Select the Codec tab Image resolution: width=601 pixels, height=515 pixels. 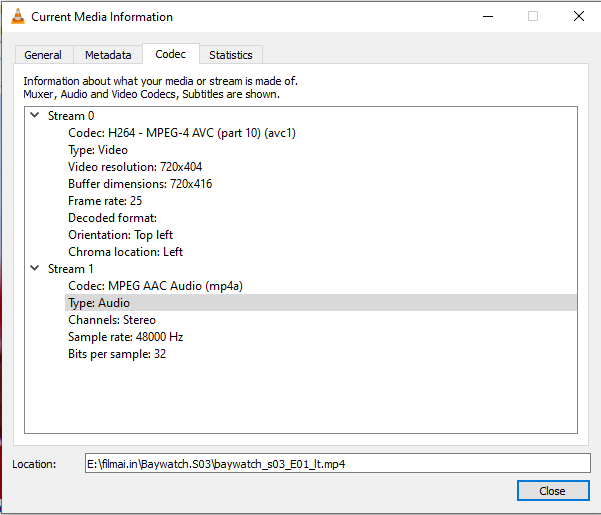(x=171, y=54)
